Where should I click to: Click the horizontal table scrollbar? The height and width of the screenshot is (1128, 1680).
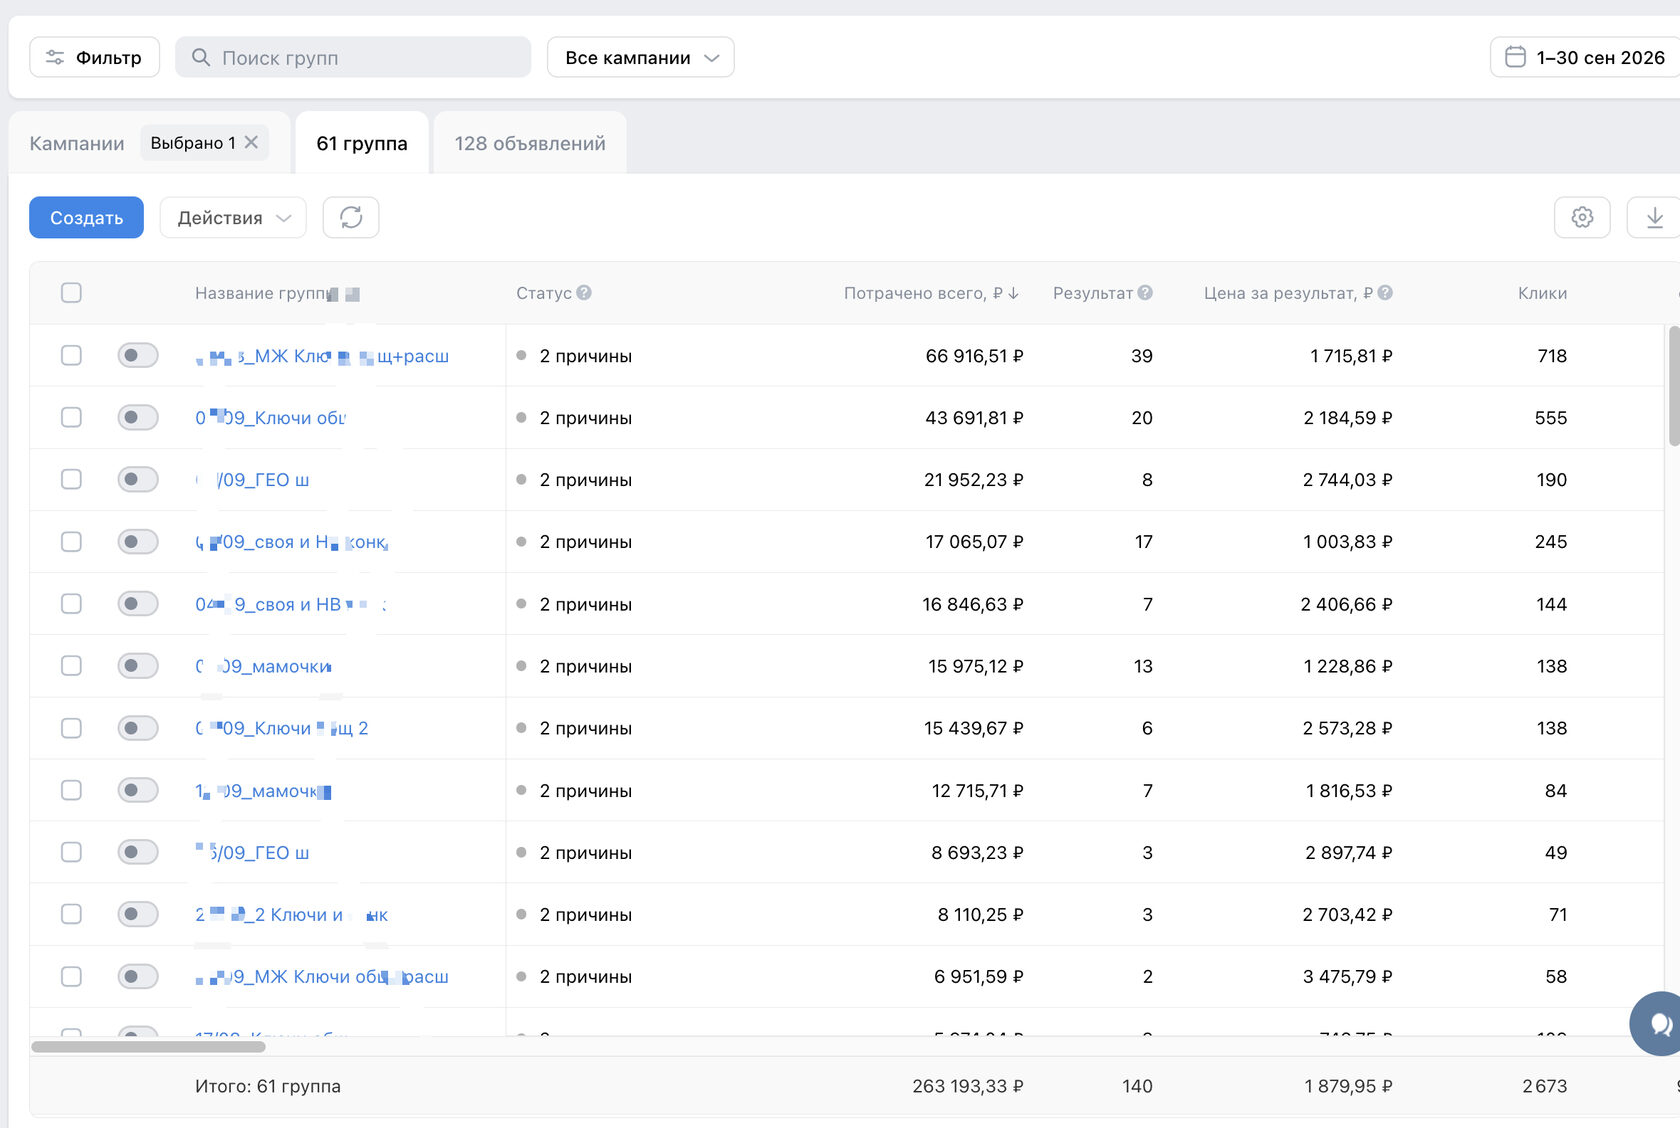[148, 1047]
